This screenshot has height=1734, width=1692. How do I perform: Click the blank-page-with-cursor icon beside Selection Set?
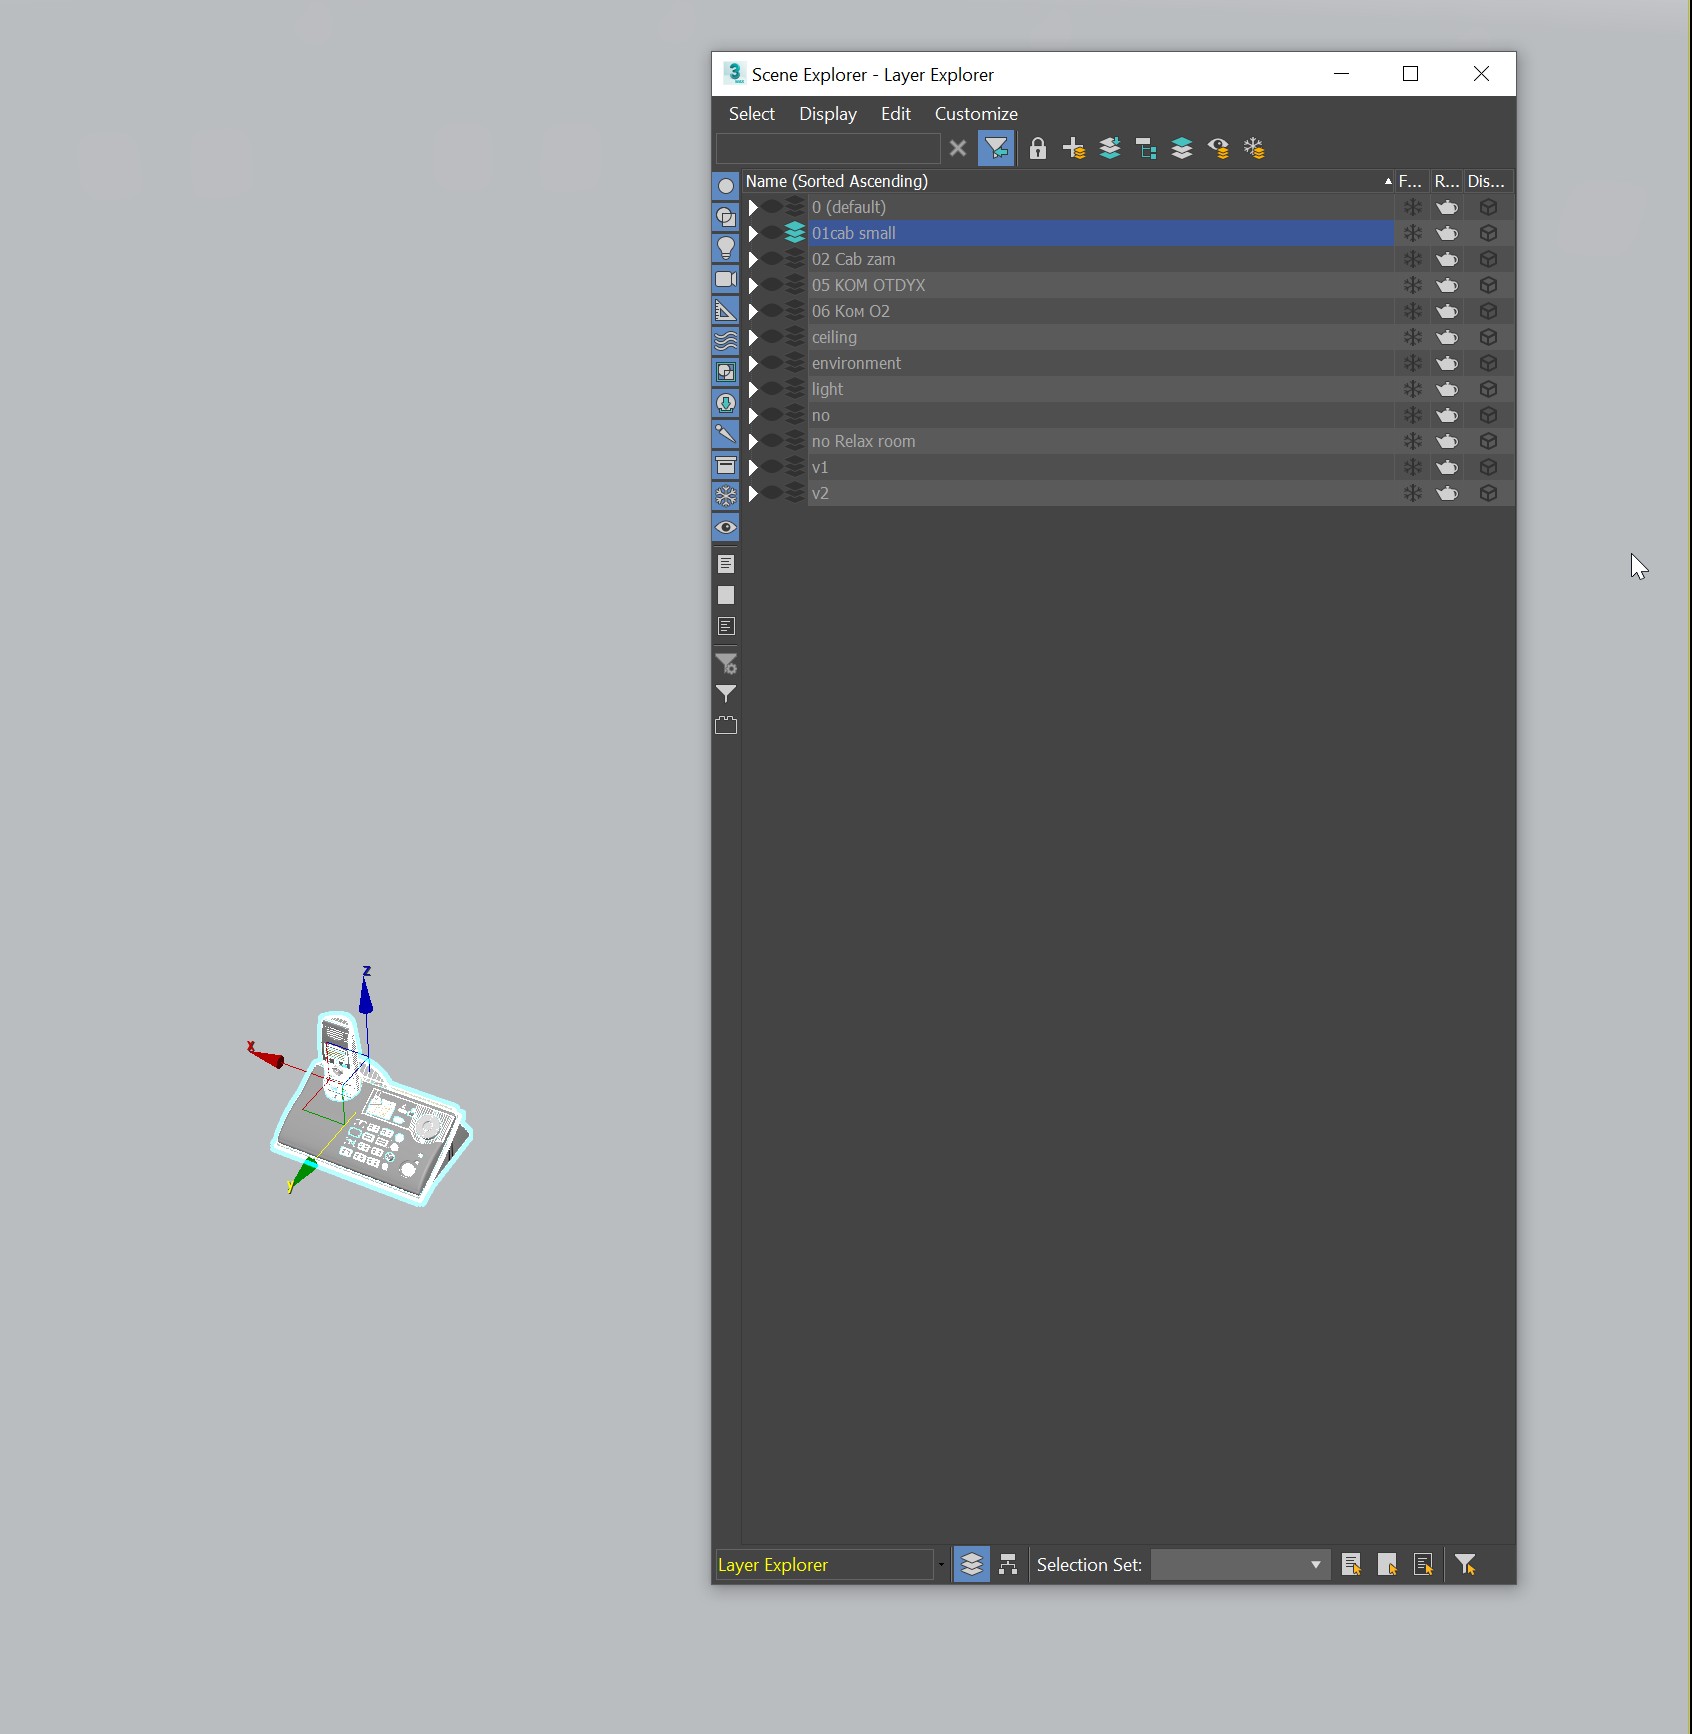[1388, 1564]
